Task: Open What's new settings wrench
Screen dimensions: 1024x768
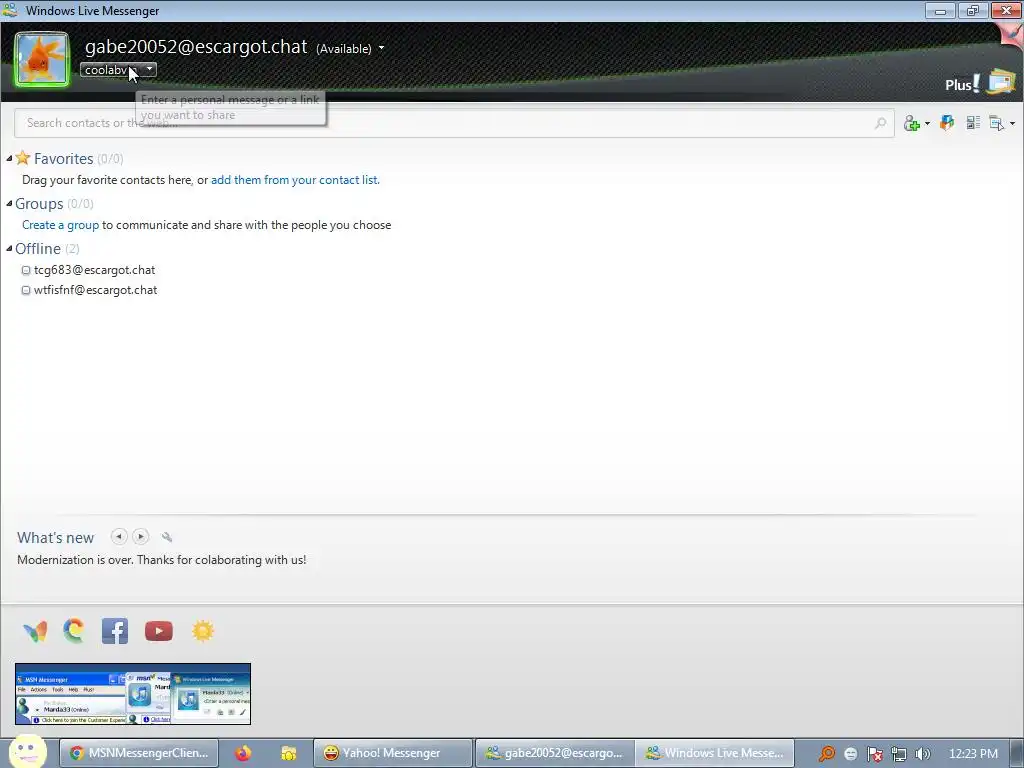Action: tap(167, 537)
